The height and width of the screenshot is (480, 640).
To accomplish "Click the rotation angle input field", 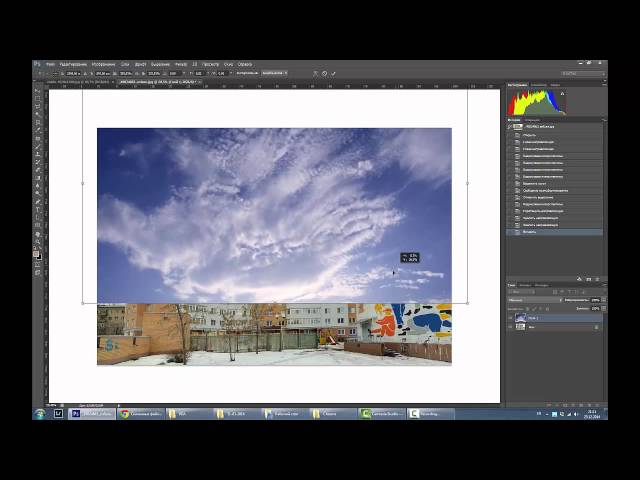I will pyautogui.click(x=176, y=73).
